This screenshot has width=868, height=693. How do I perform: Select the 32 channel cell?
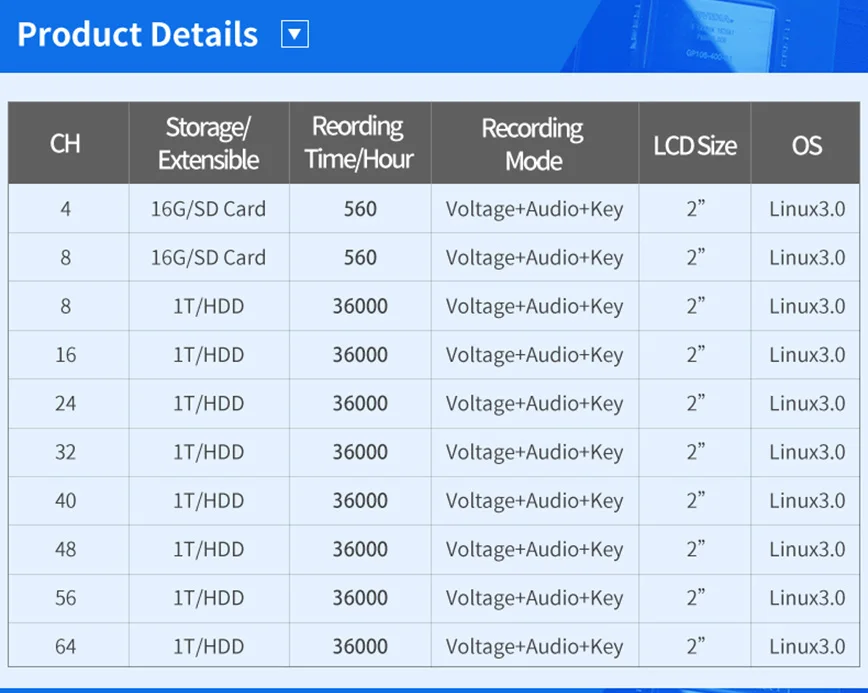65,452
